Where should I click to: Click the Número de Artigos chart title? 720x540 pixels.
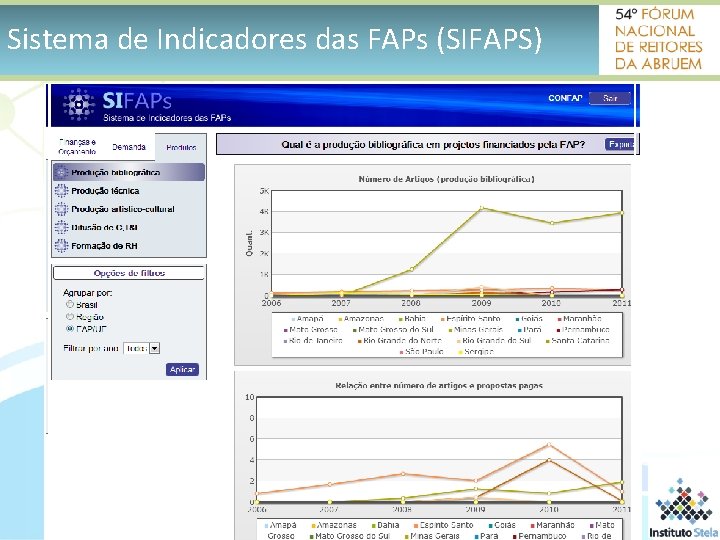point(446,179)
